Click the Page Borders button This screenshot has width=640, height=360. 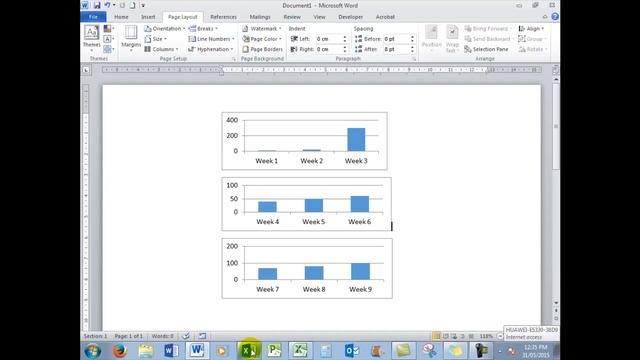262,49
